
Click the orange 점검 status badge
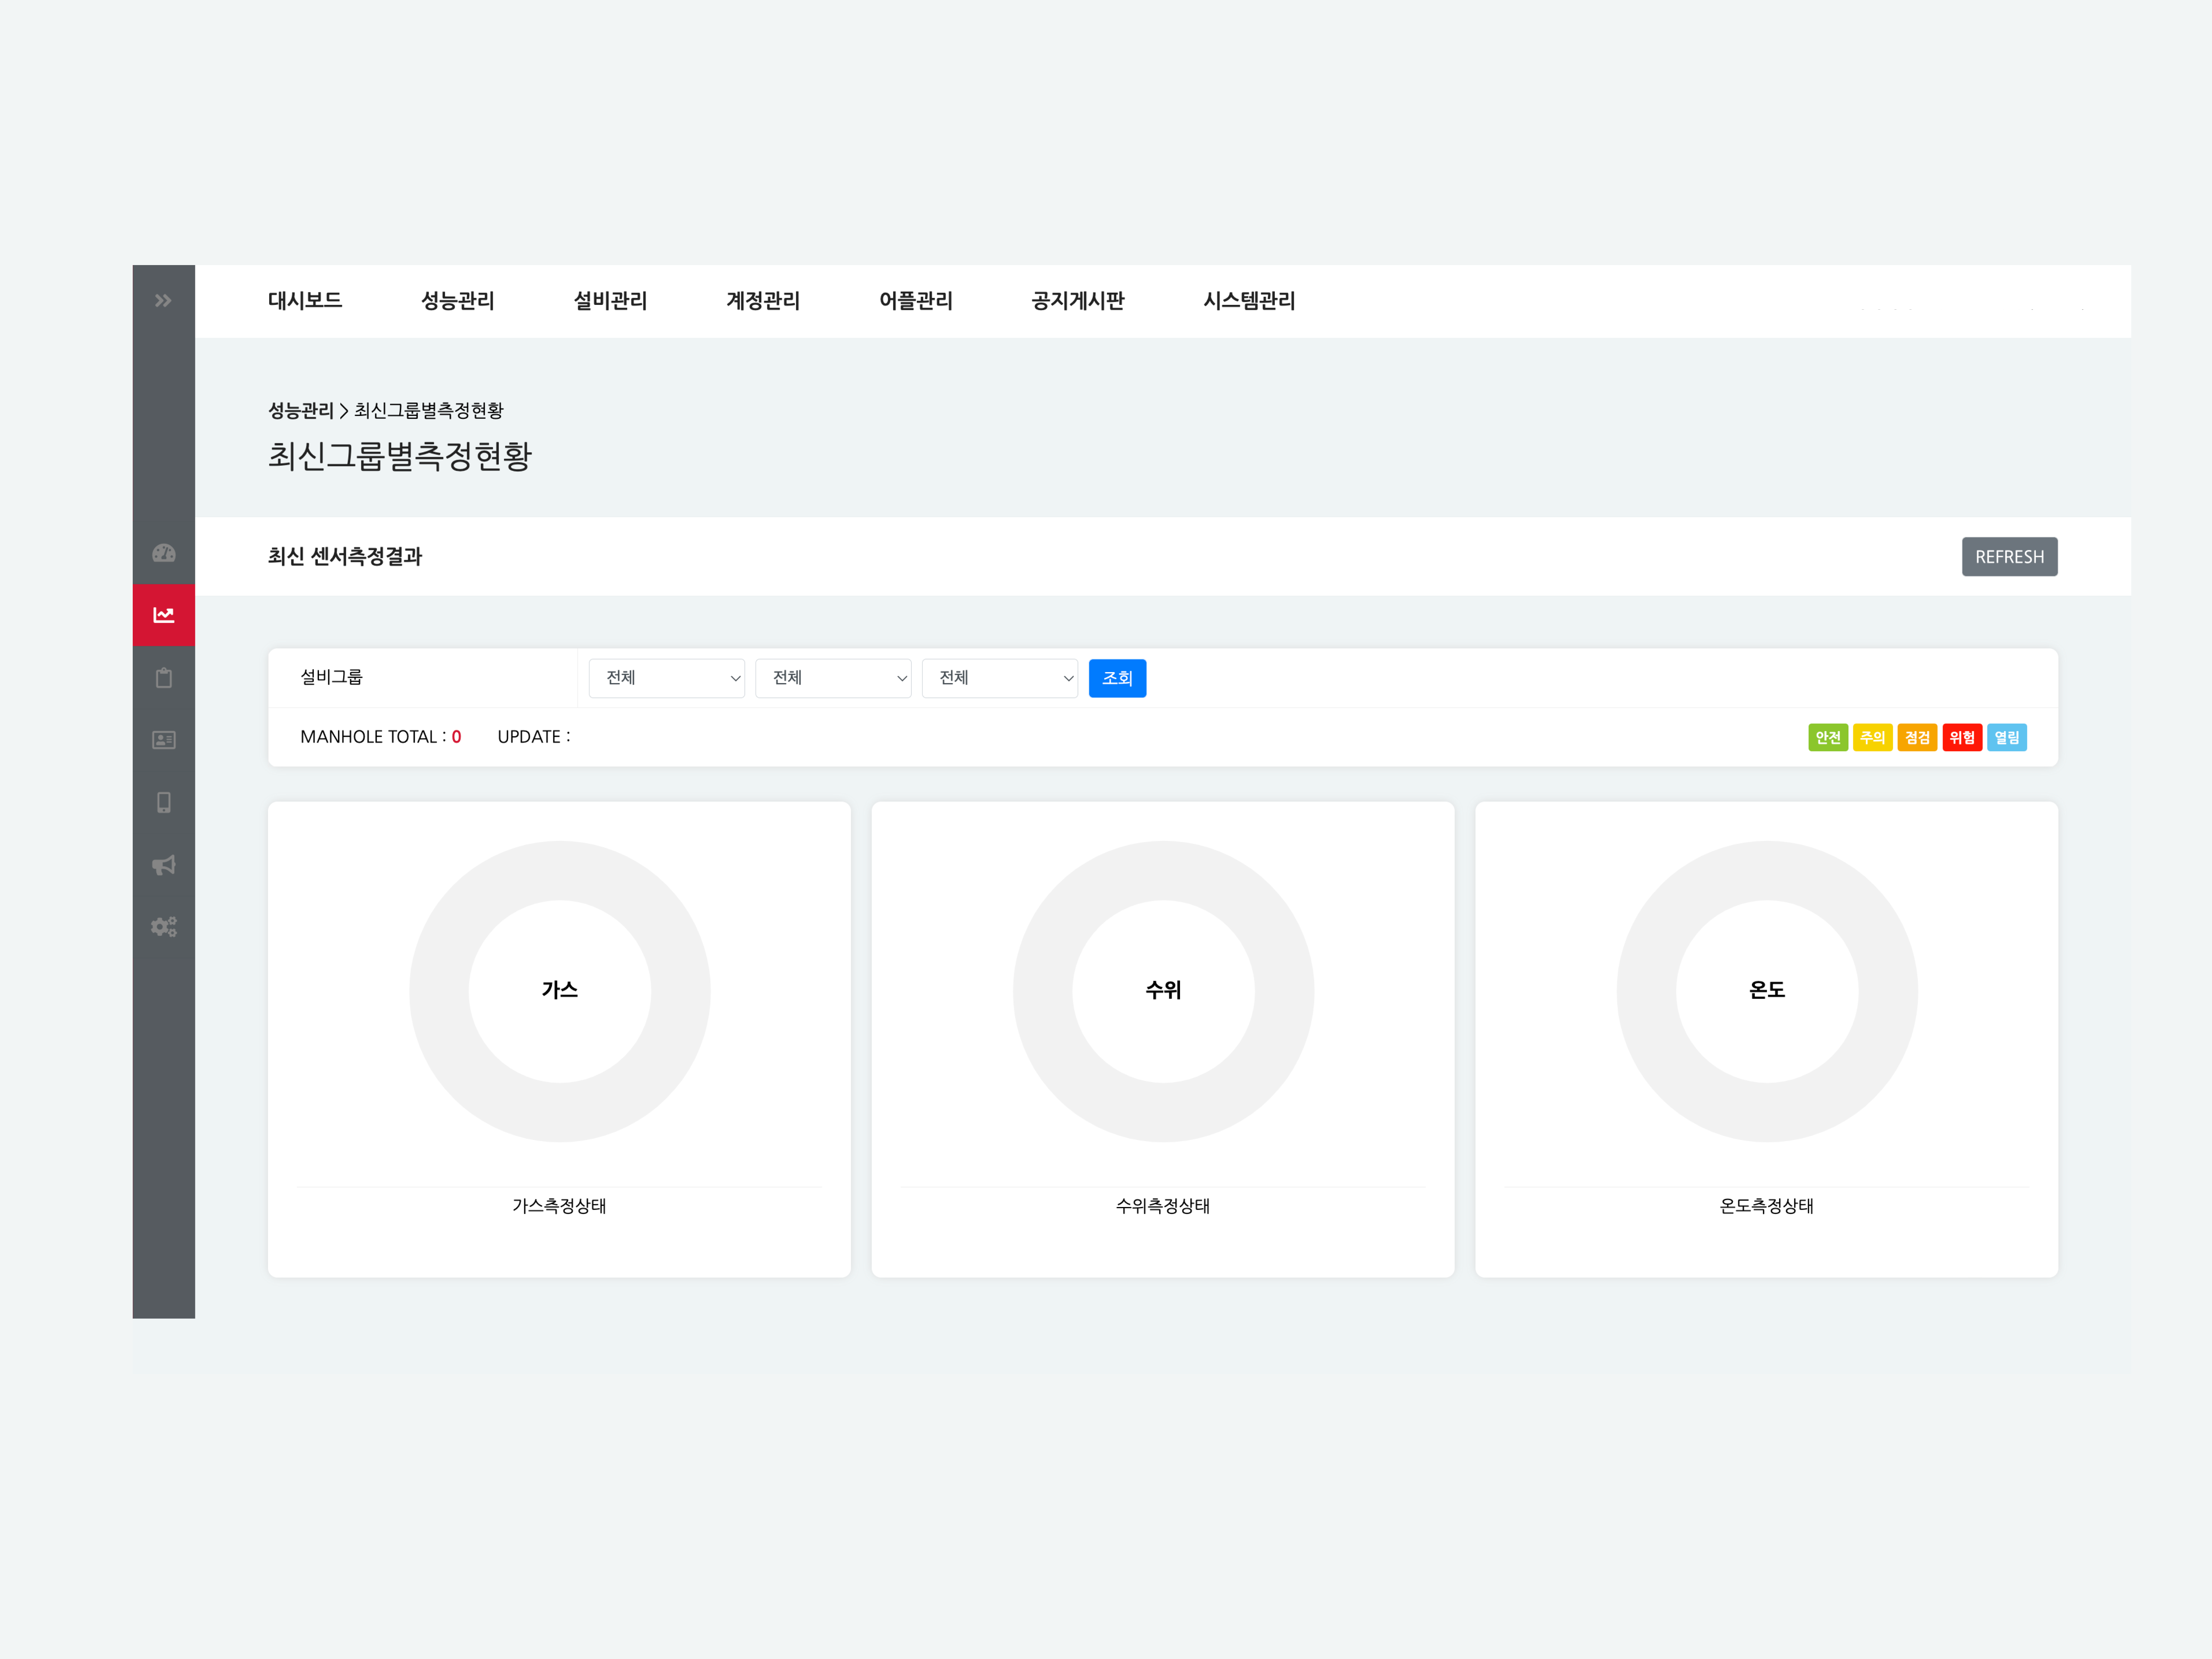point(1917,738)
